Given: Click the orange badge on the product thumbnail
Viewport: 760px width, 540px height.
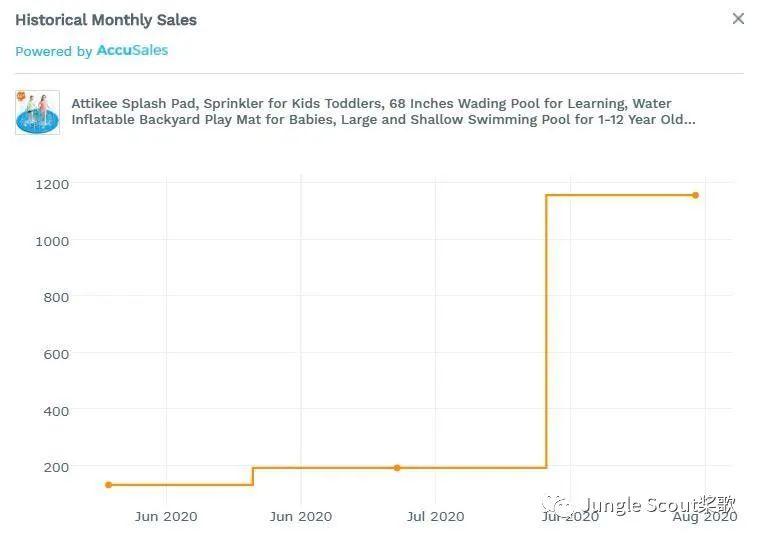Looking at the screenshot, I should [x=21, y=96].
